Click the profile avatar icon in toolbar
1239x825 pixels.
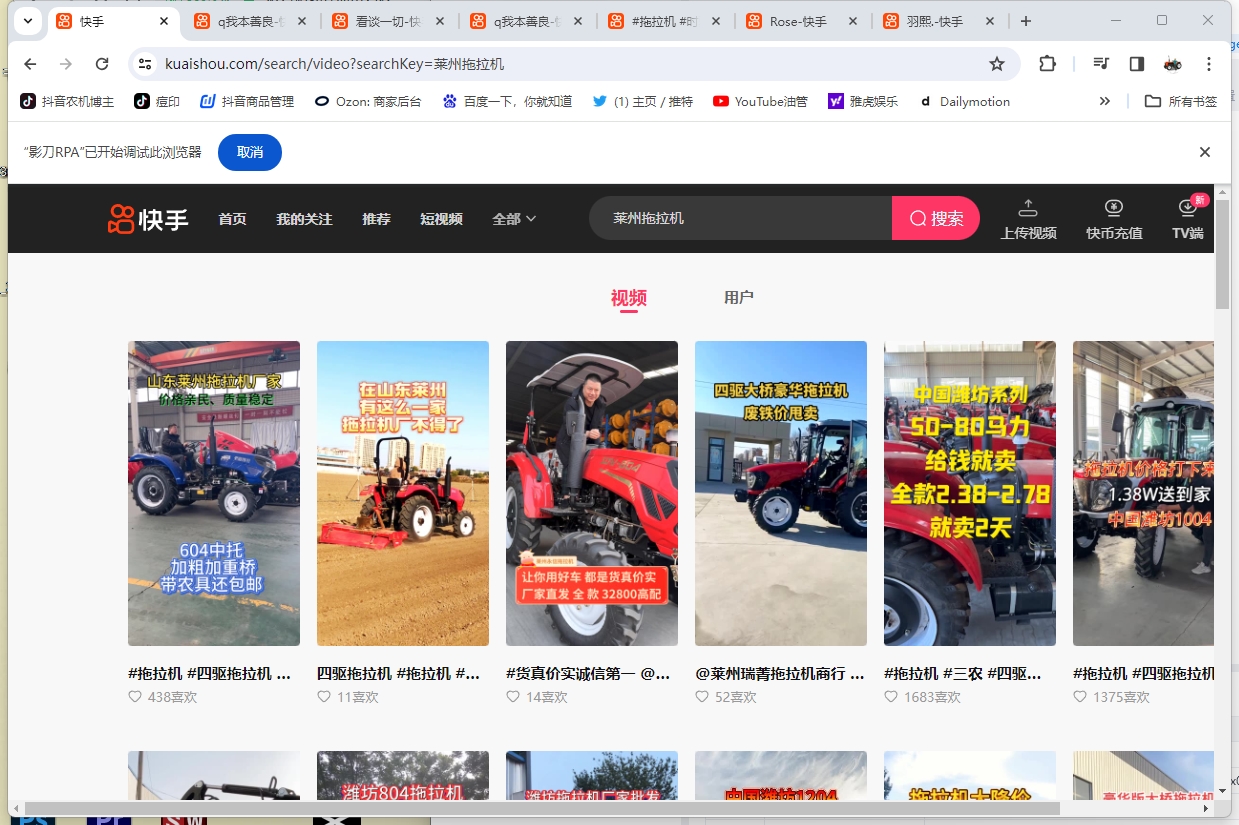[1173, 64]
